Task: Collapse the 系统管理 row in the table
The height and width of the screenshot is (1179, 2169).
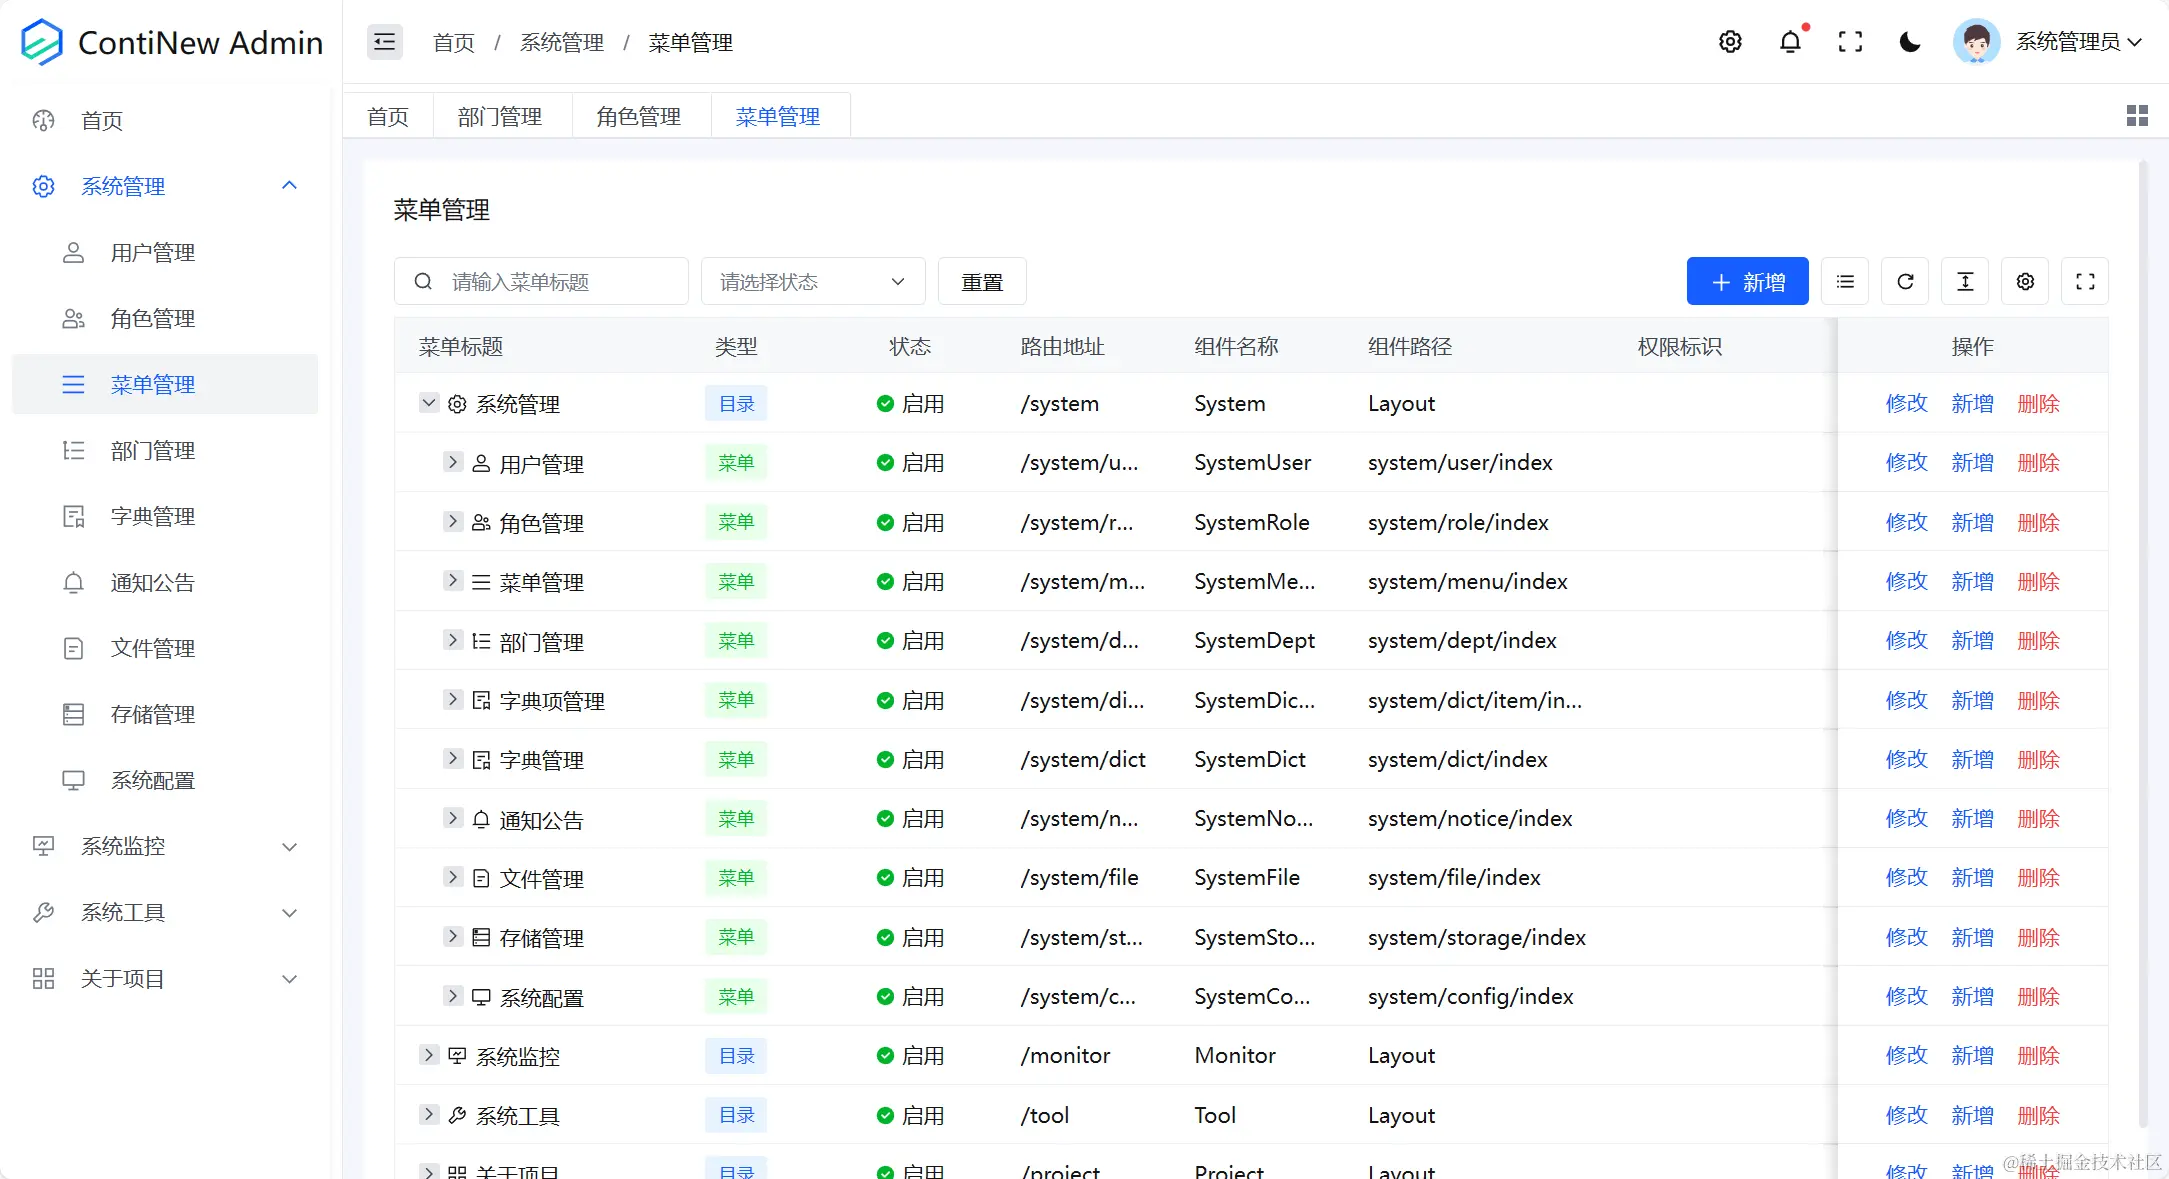Action: (429, 403)
